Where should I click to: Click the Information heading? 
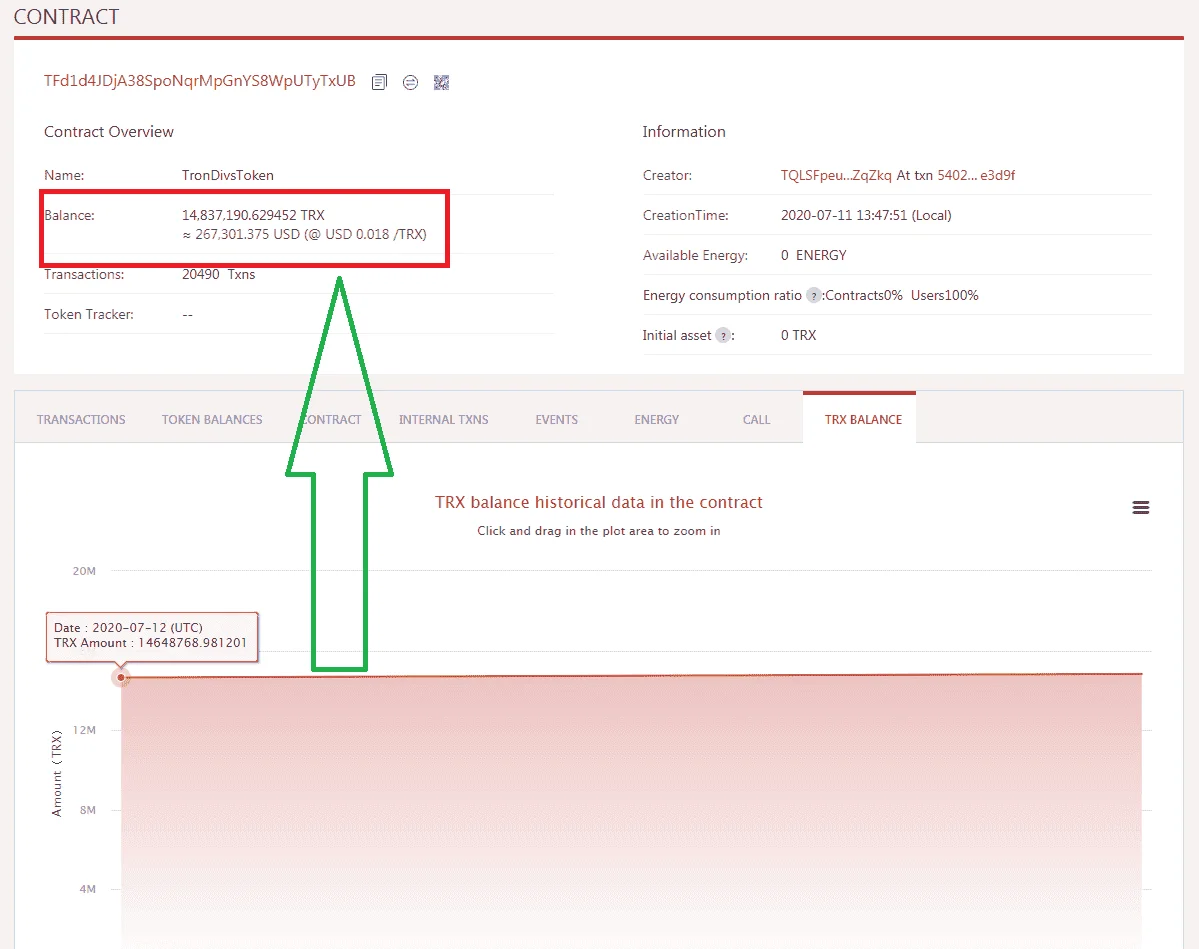684,132
